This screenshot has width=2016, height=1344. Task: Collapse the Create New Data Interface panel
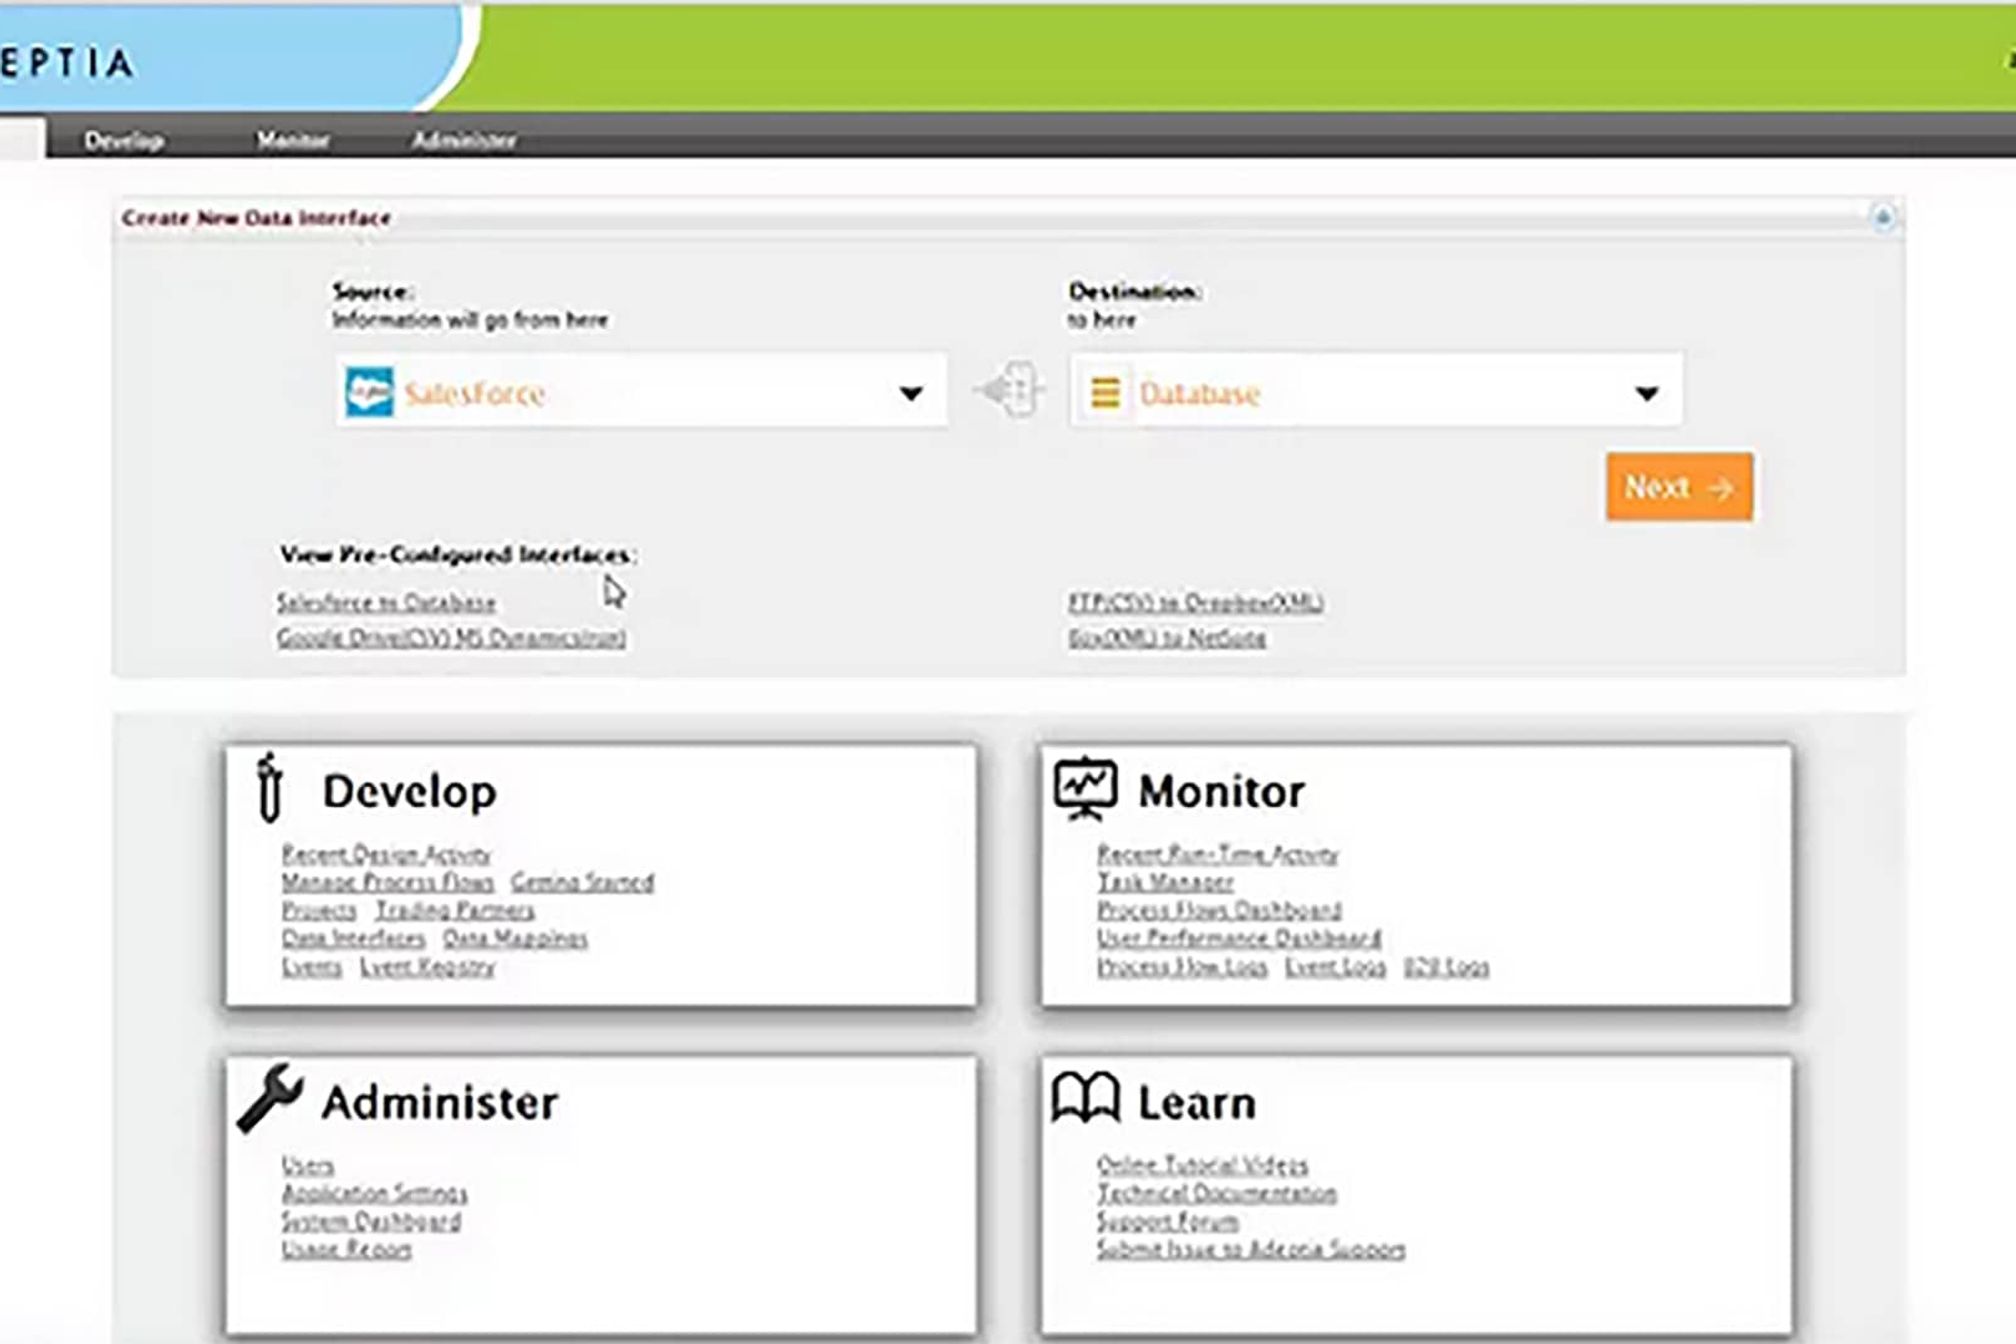1882,218
